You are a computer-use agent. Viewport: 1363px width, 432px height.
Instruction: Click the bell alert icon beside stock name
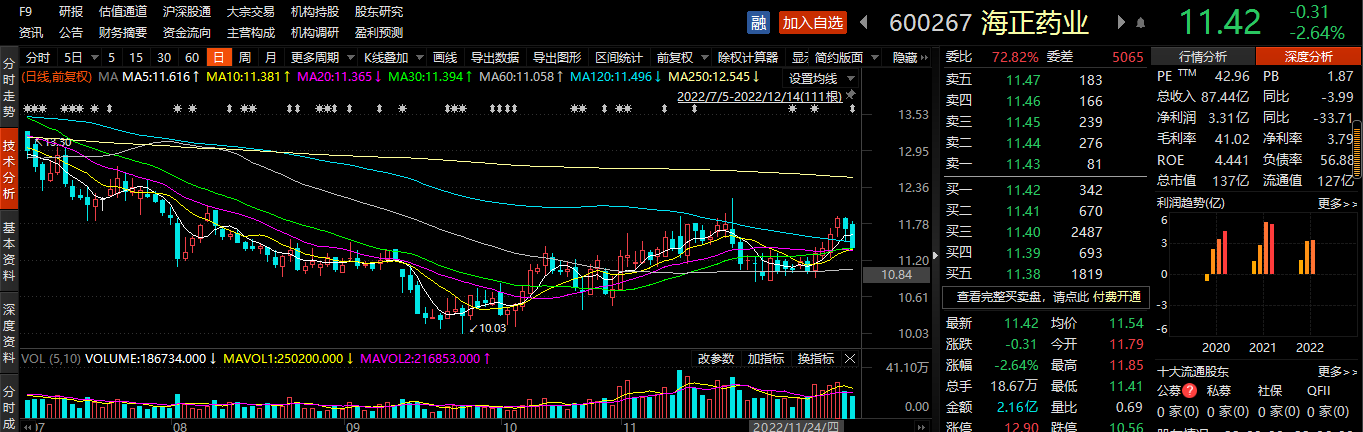pos(1139,22)
